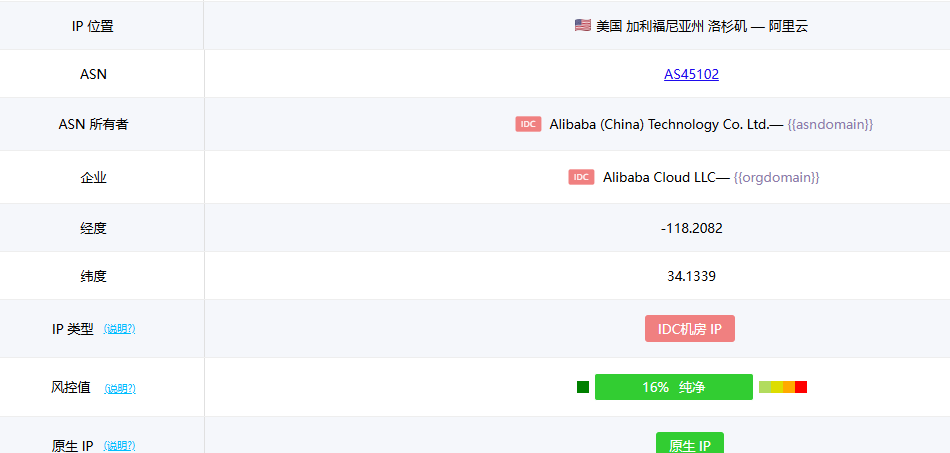Click the green 原生 IP badge
950x453 pixels.
coord(690,443)
